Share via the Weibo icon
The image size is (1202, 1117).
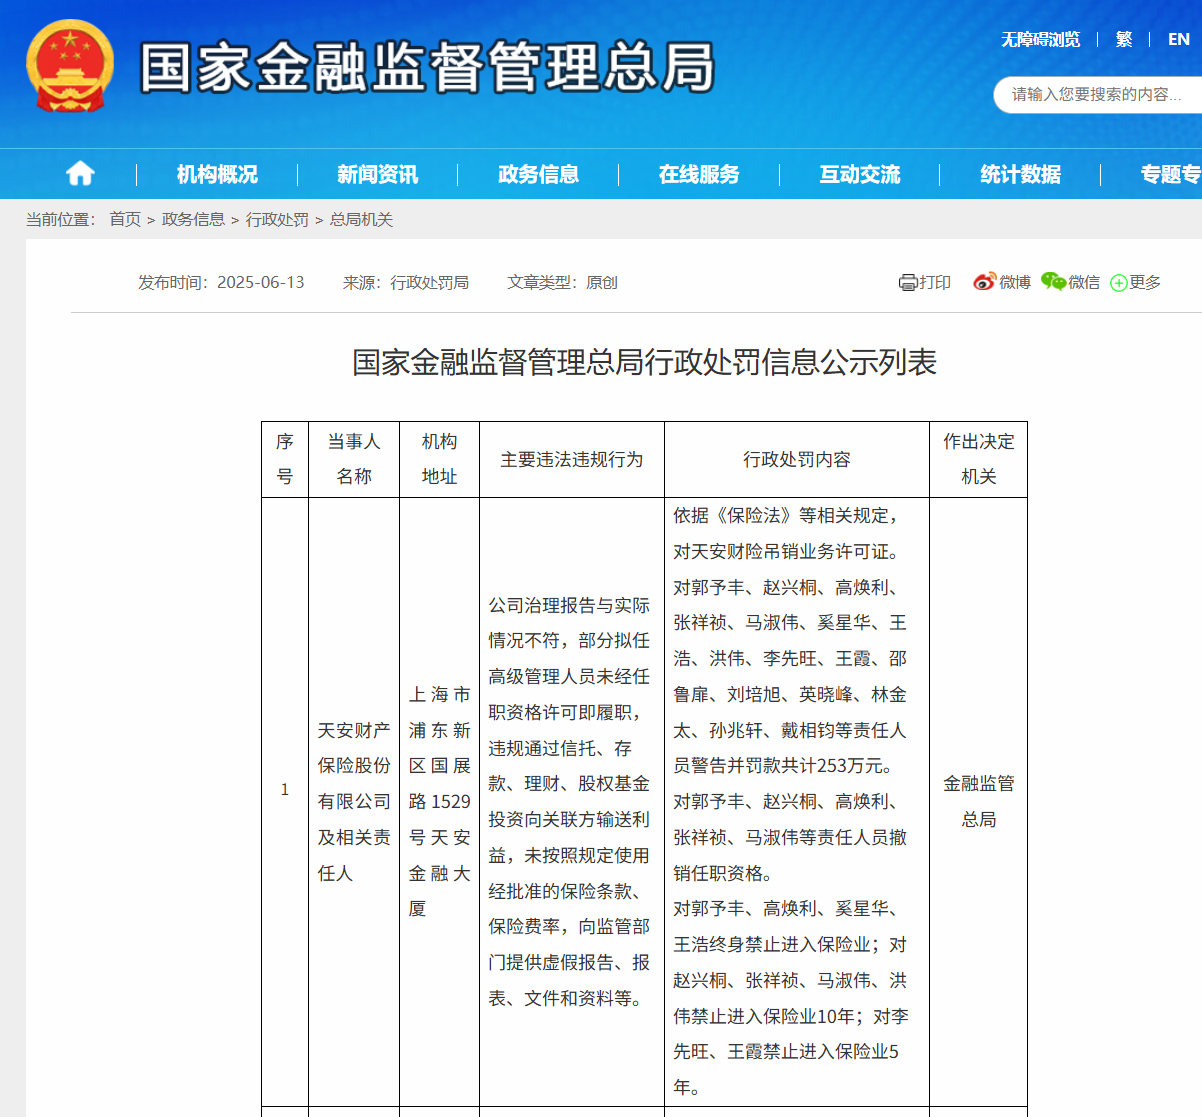[985, 282]
